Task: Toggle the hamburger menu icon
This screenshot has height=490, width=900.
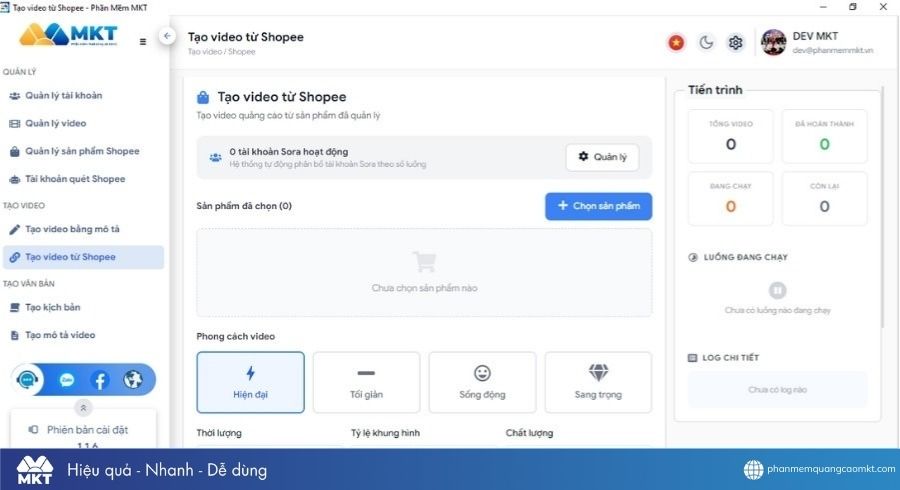Action: pyautogui.click(x=142, y=41)
